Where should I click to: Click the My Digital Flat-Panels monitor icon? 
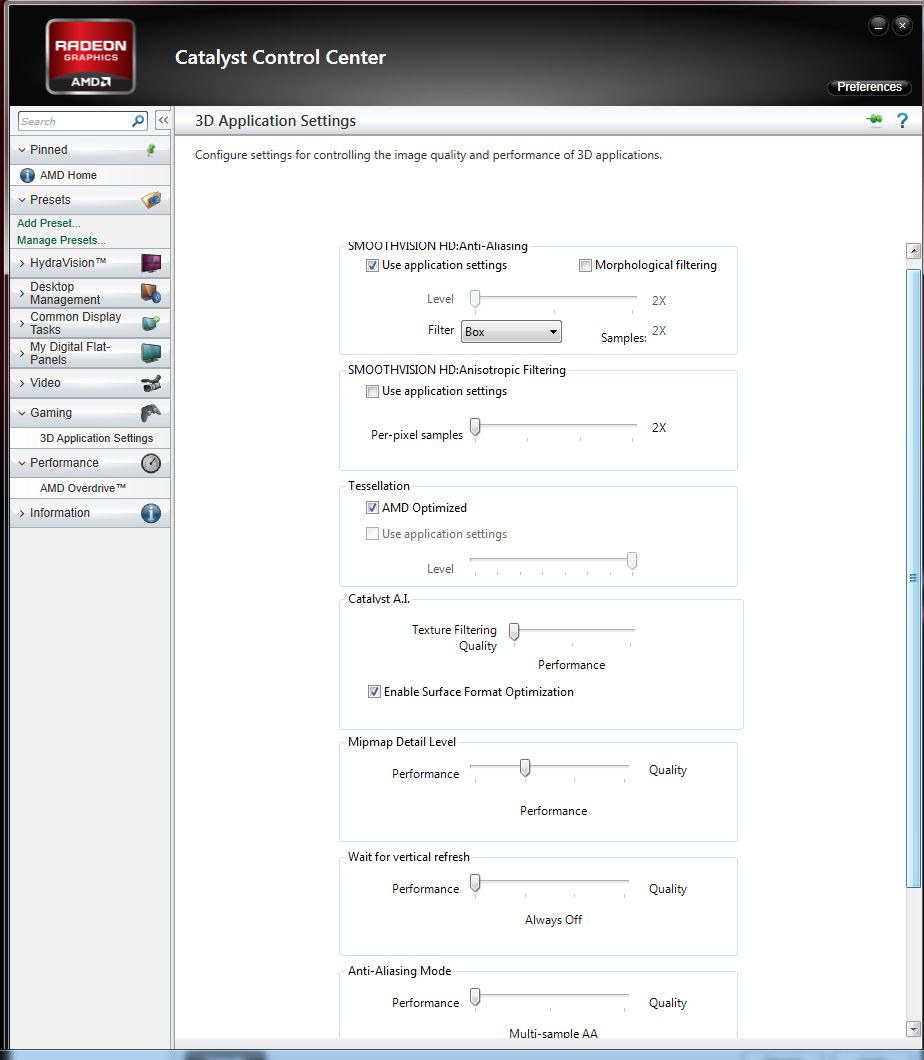coord(151,353)
